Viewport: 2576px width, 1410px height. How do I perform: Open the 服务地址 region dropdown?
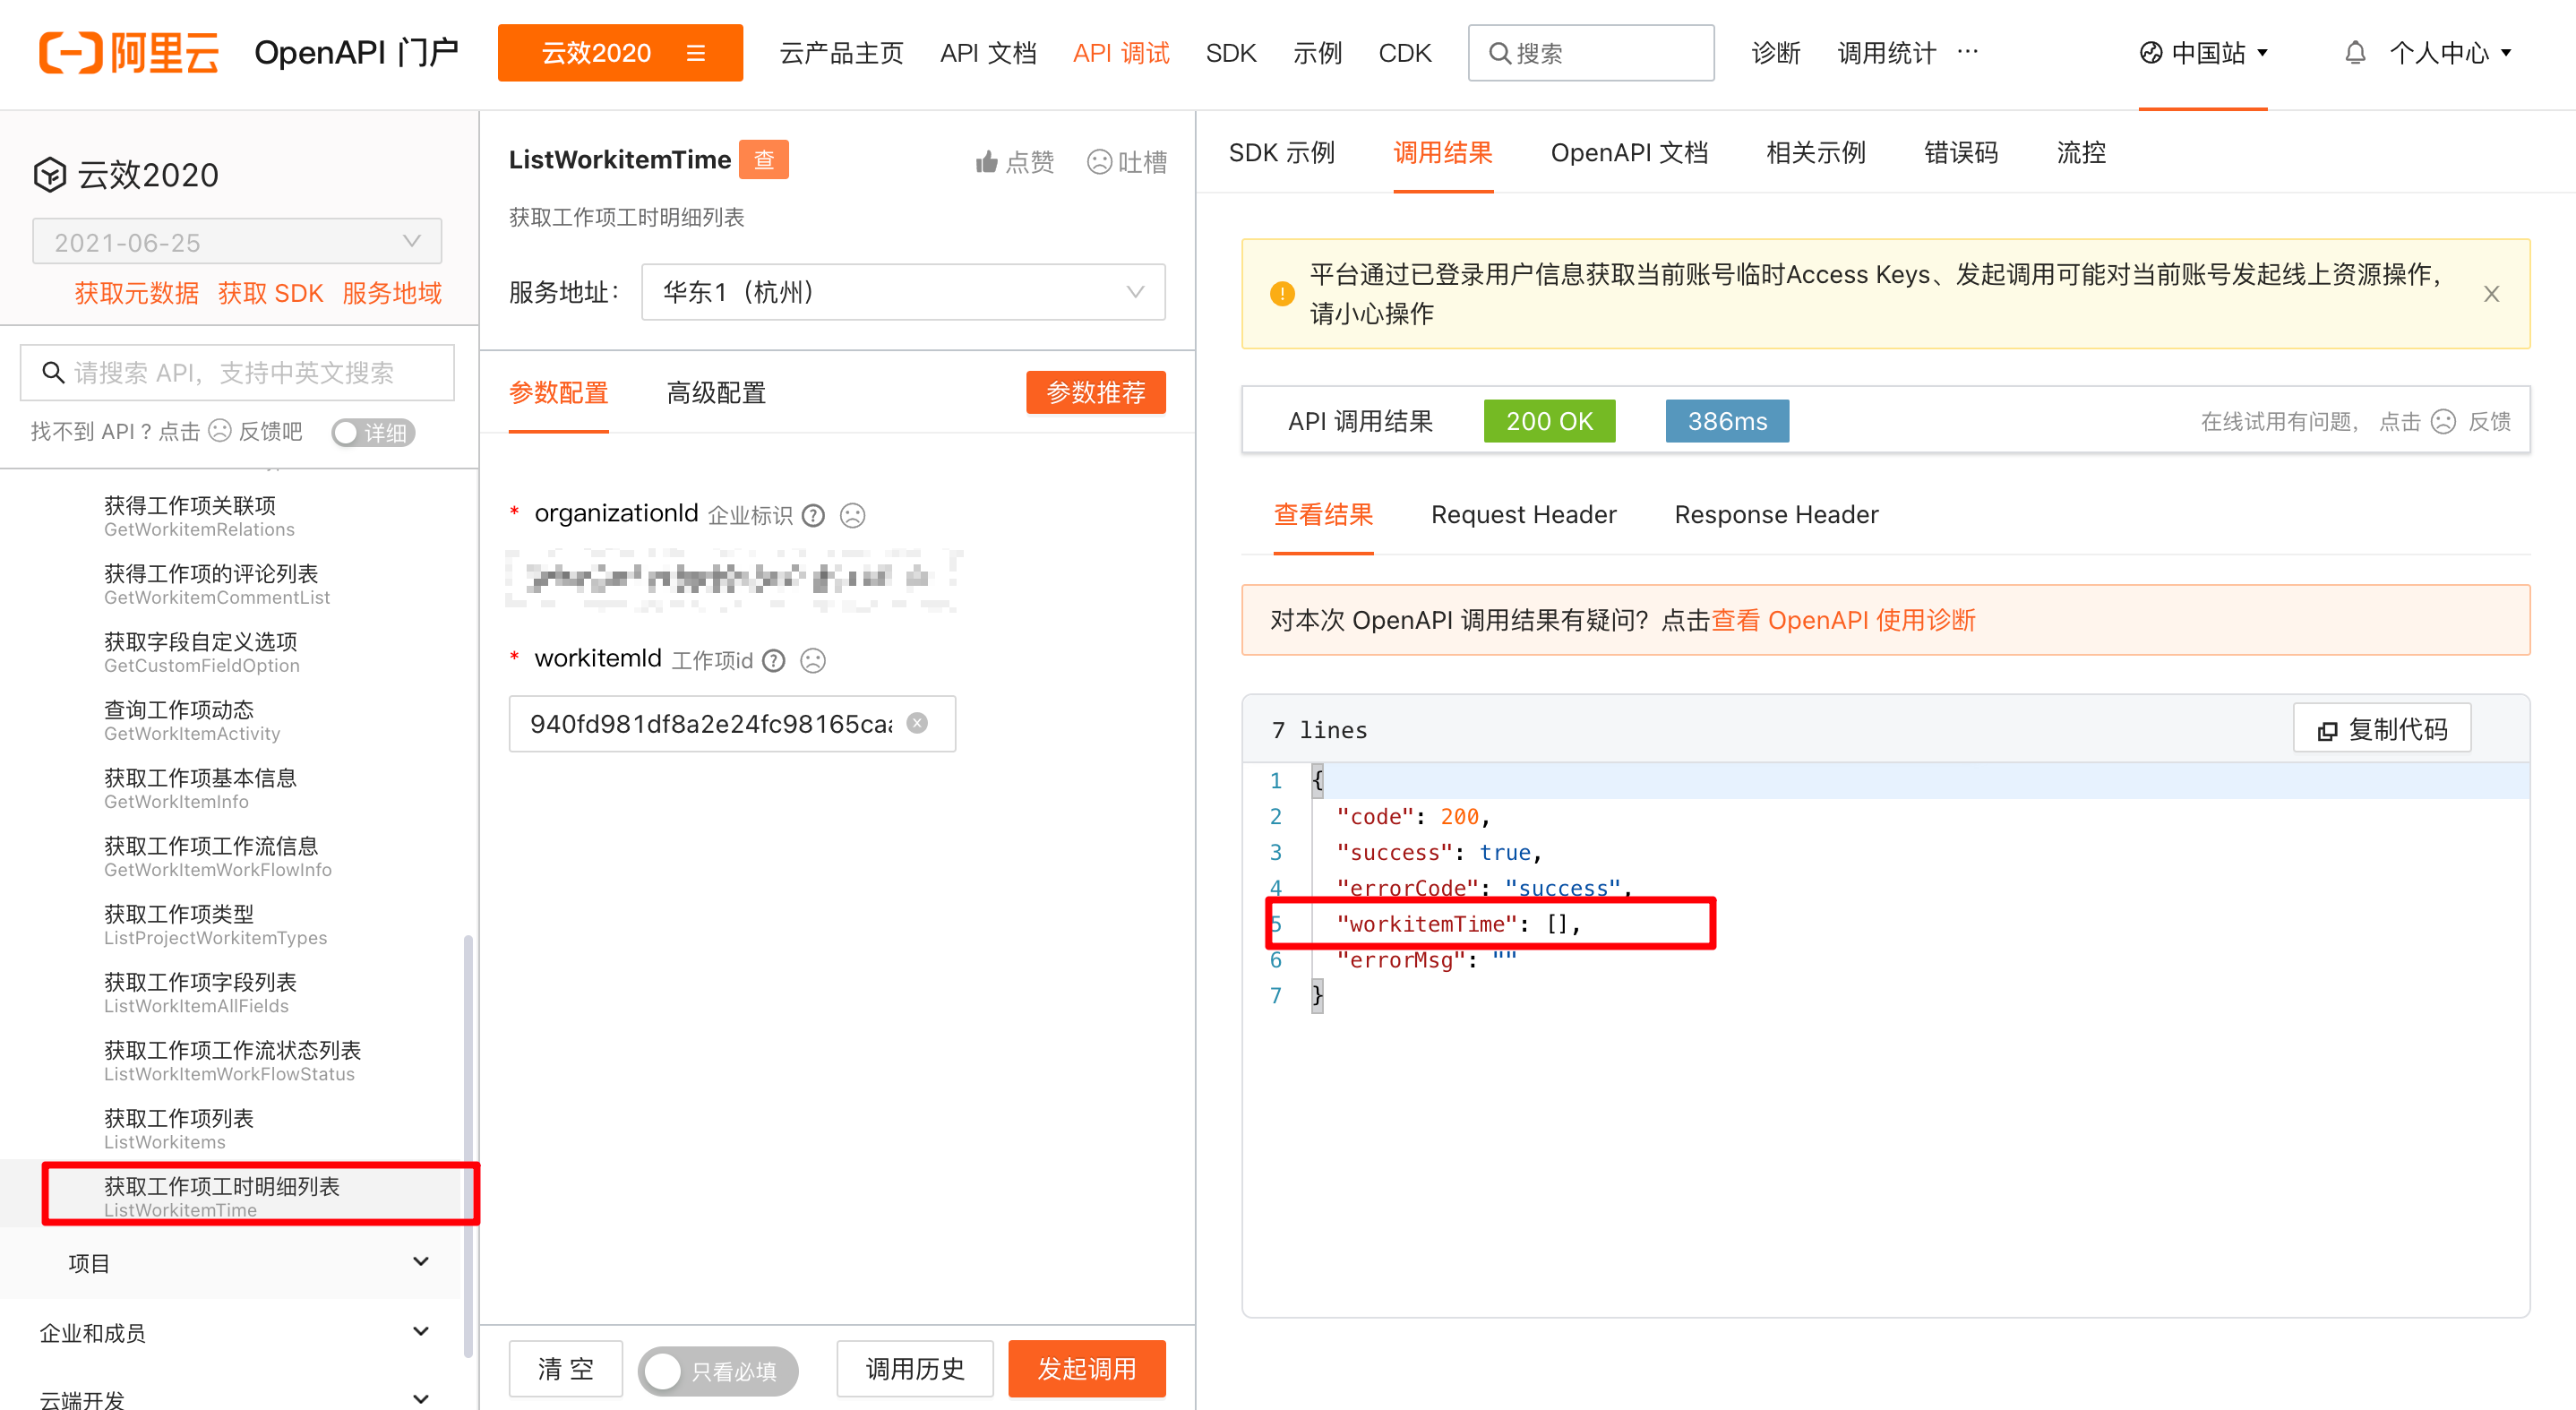[902, 292]
